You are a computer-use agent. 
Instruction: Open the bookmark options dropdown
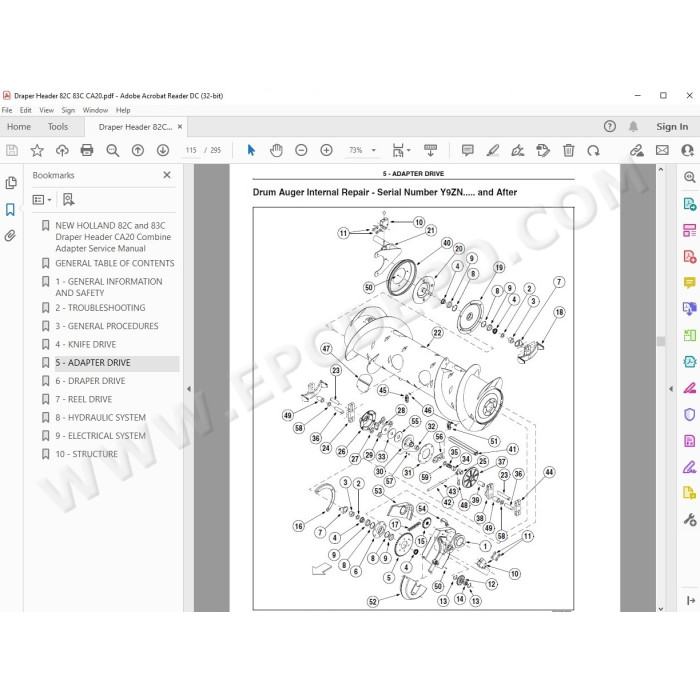point(42,200)
